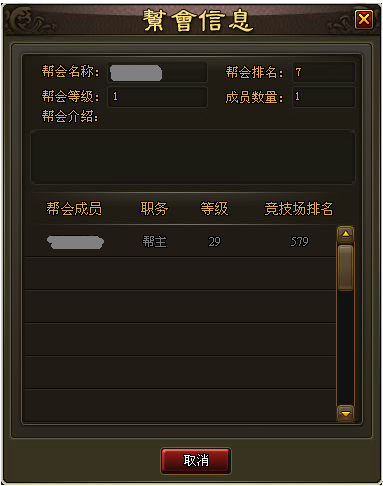The height and width of the screenshot is (486, 383).
Task: Select the scrollbar thumb in member list
Action: tap(345, 268)
